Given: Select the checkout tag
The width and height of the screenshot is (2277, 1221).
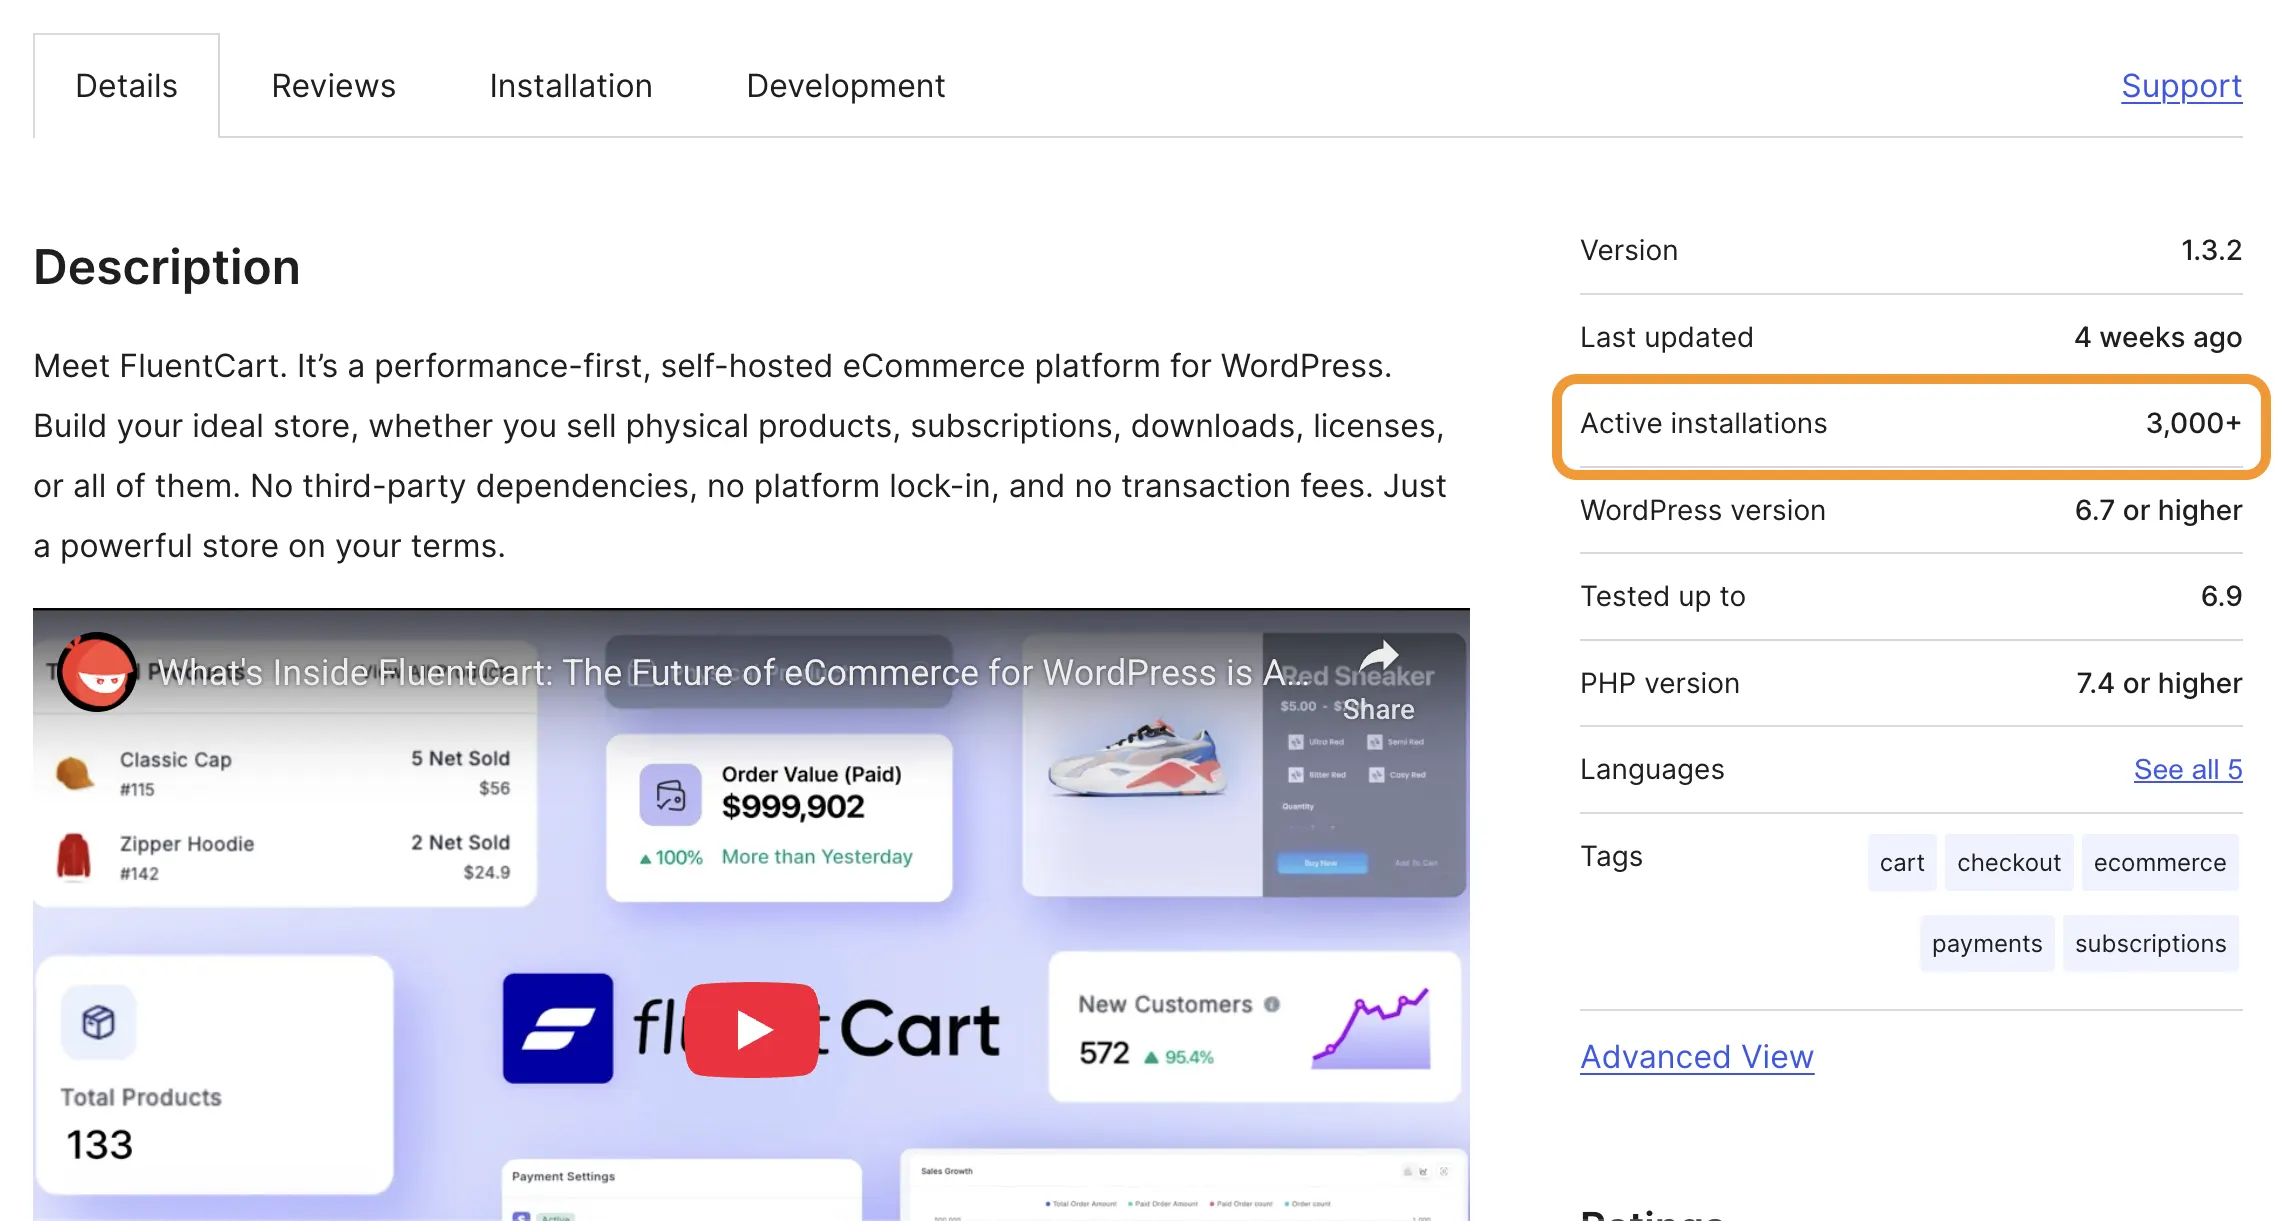Looking at the screenshot, I should pos(2008,862).
